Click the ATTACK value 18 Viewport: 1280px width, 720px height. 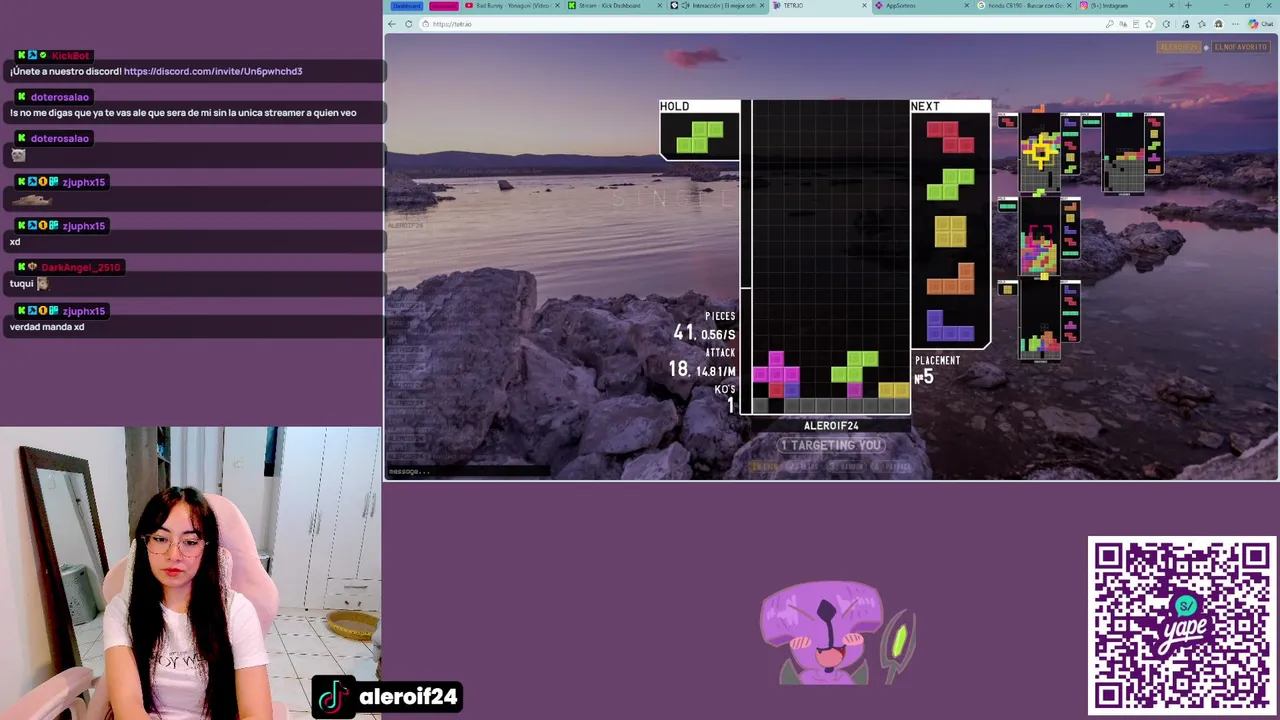pyautogui.click(x=678, y=369)
